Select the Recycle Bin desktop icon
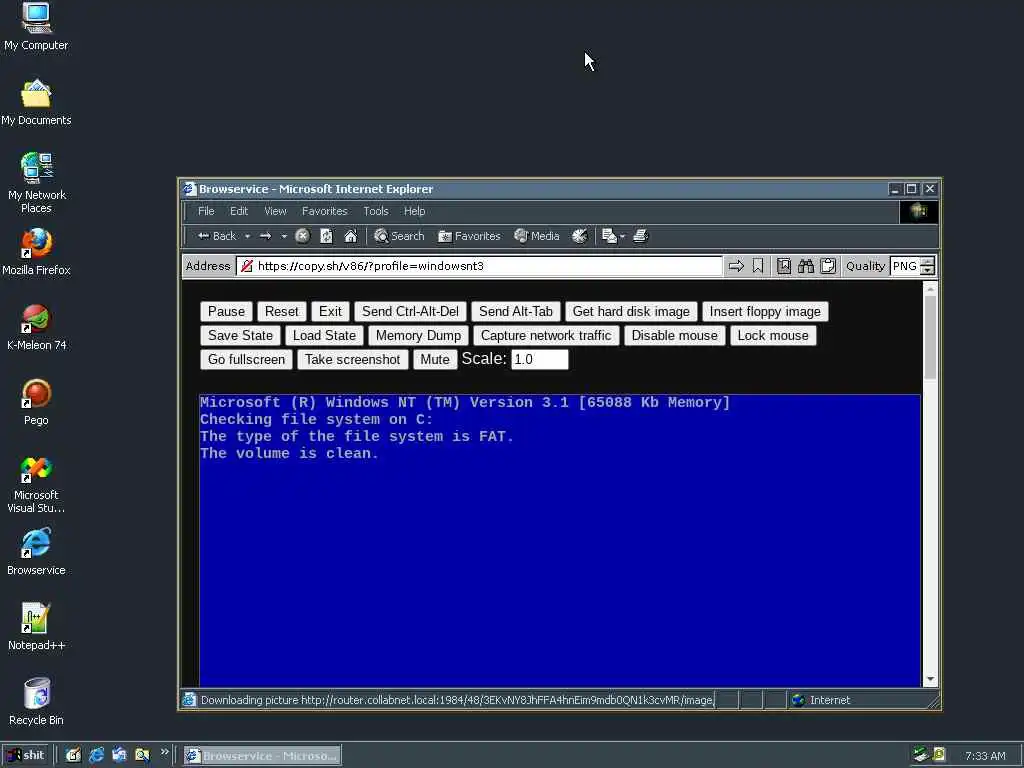Image resolution: width=1024 pixels, height=768 pixels. click(x=36, y=702)
